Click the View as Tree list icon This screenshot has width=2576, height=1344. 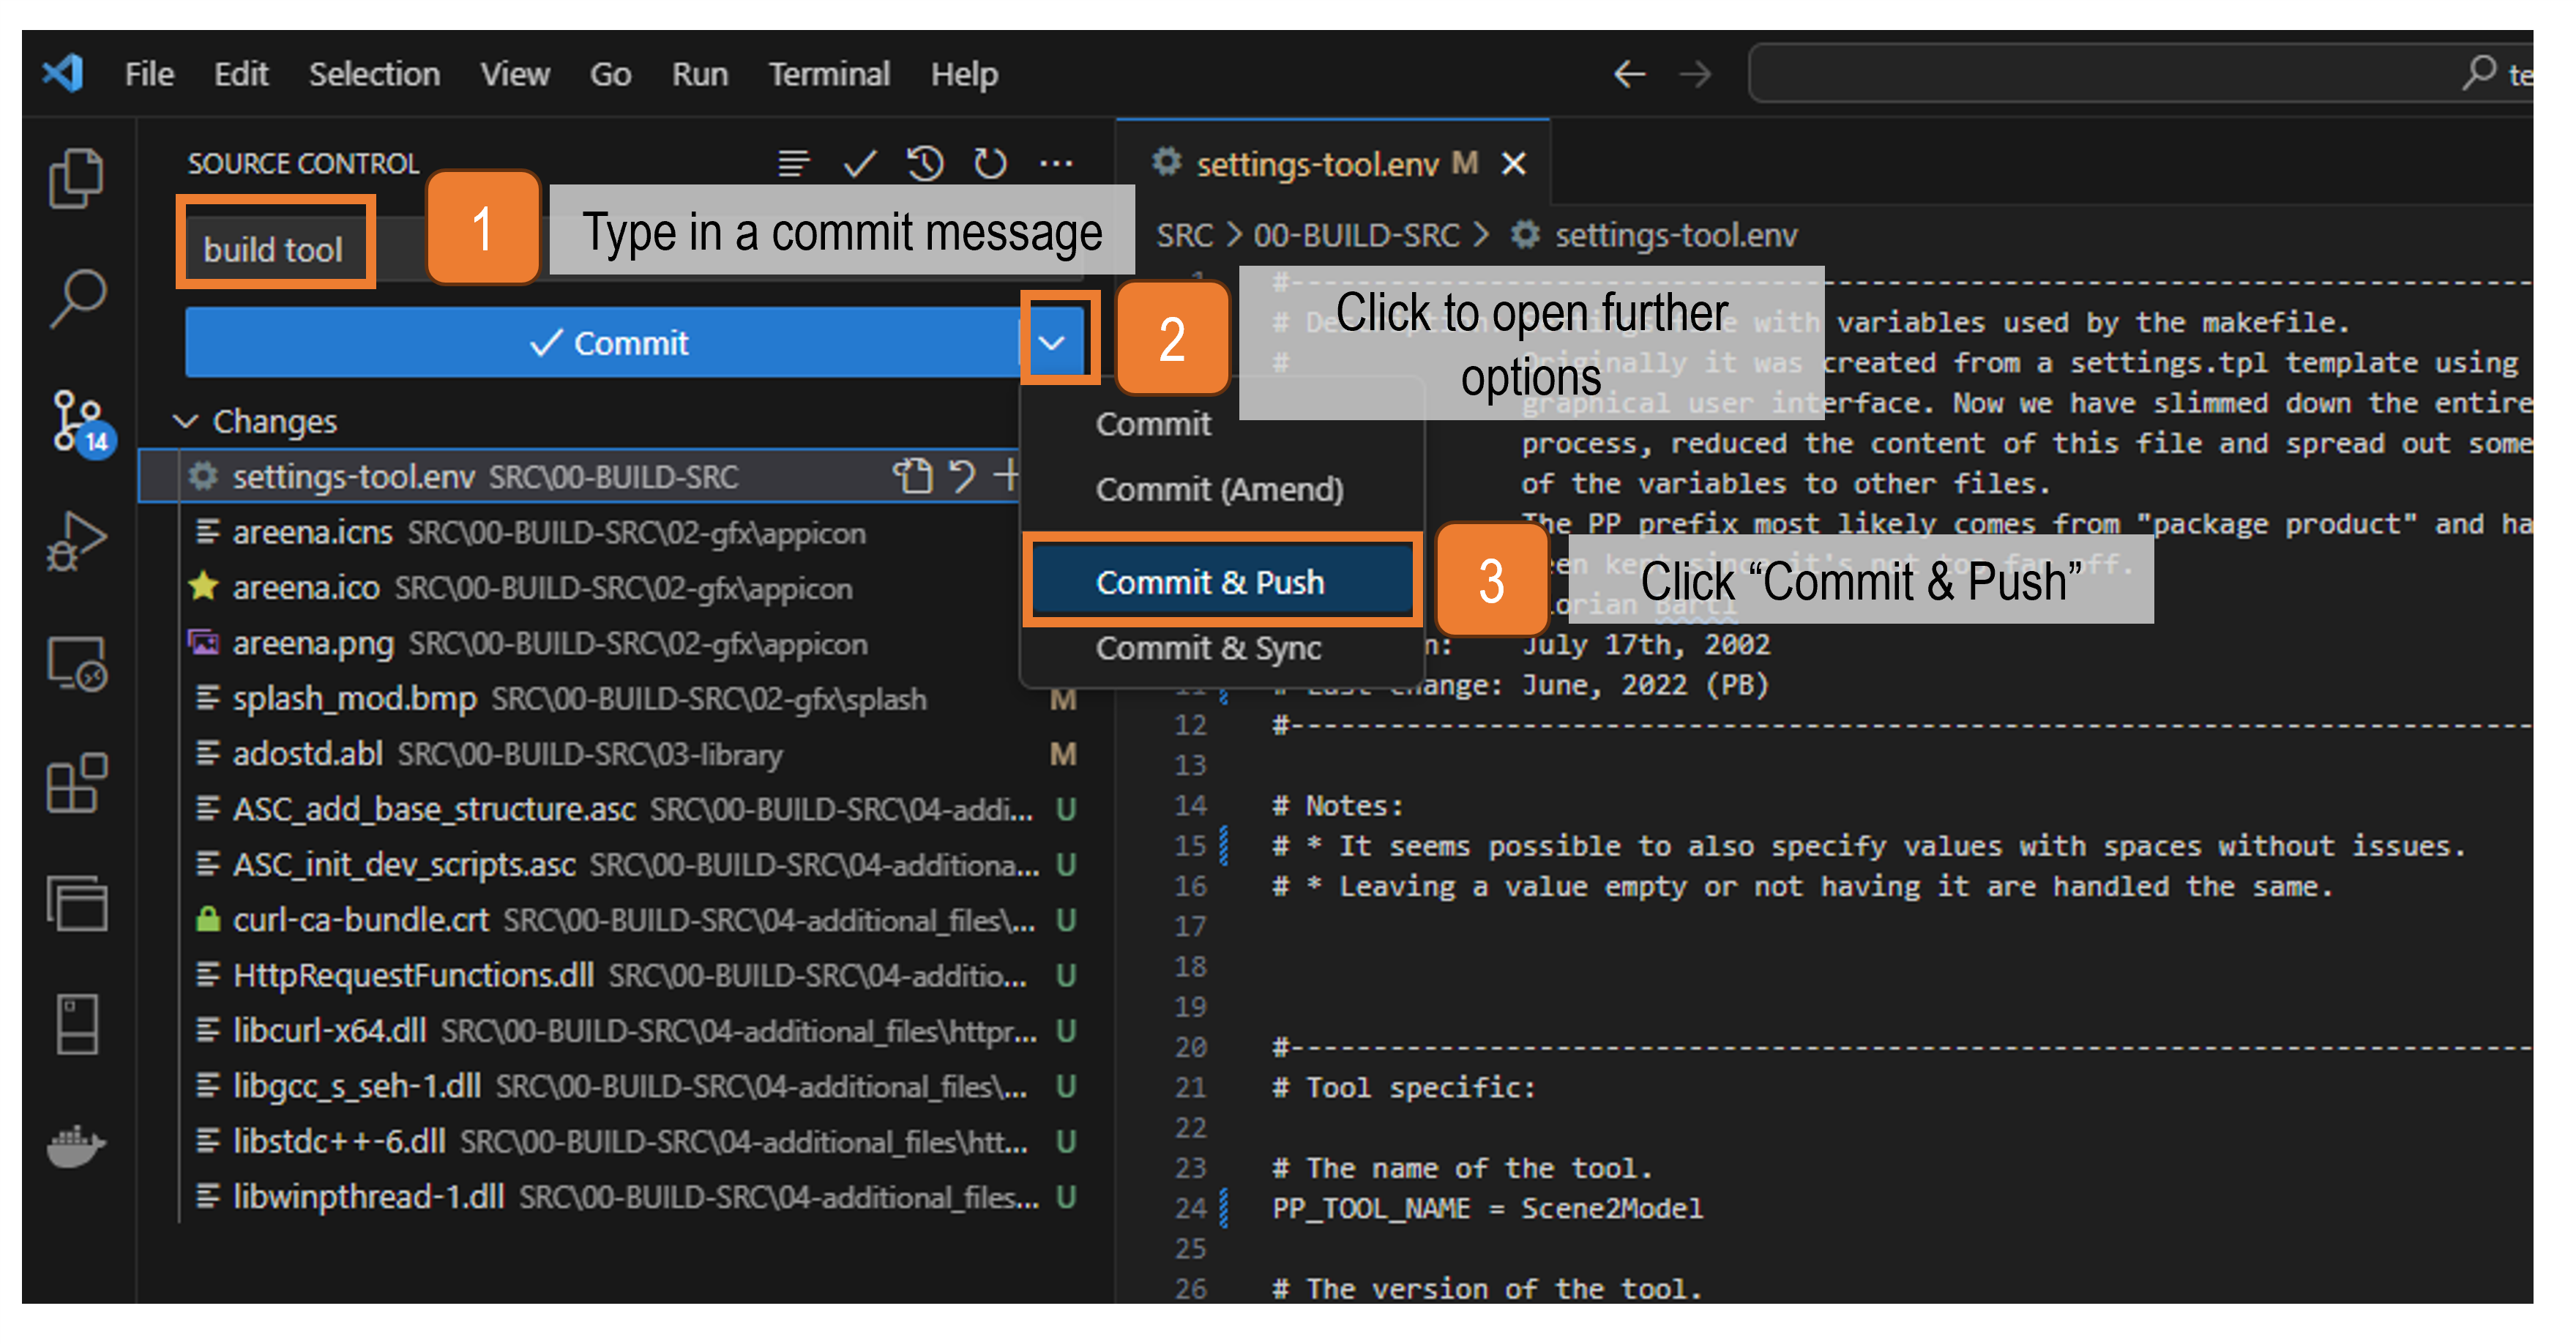click(x=794, y=162)
